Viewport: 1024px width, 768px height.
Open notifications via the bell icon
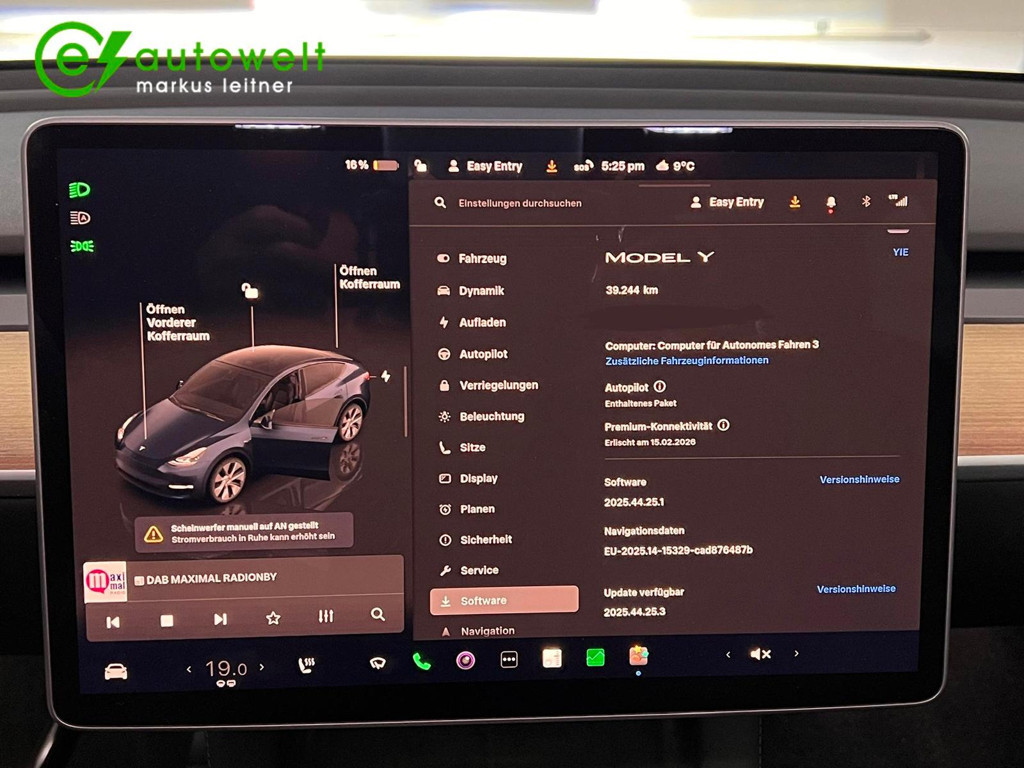[x=829, y=202]
